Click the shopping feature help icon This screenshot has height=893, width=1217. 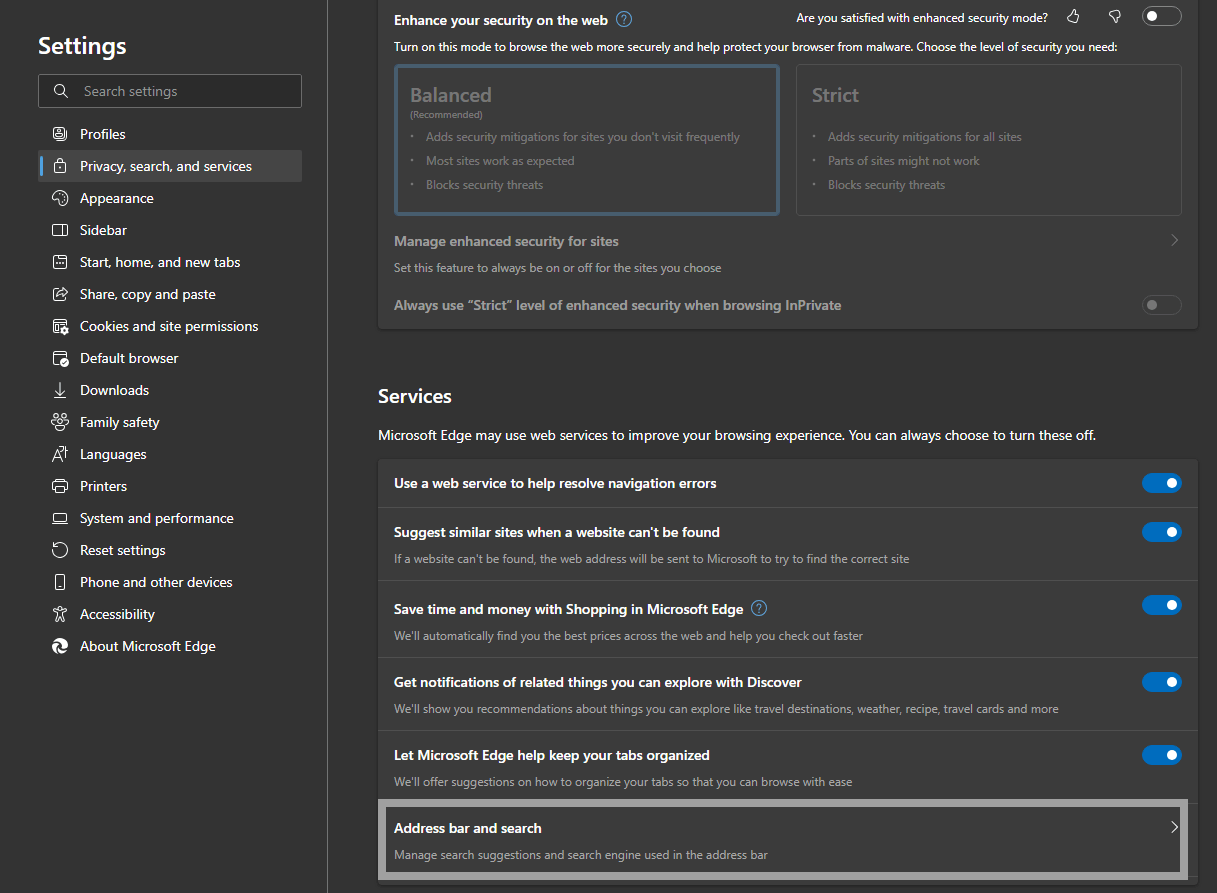pos(759,608)
